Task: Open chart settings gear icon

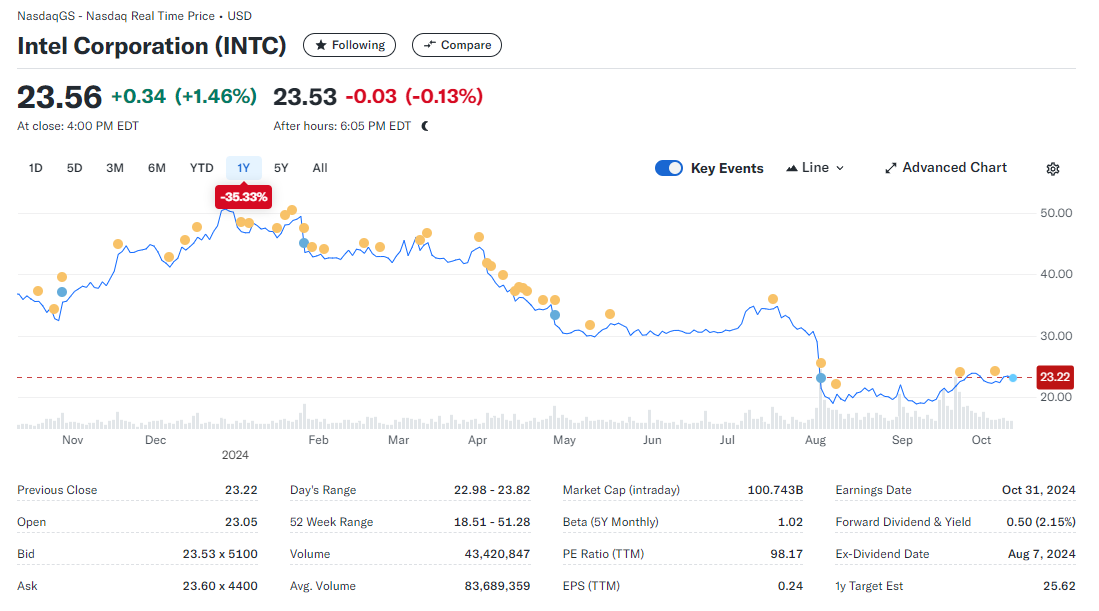Action: point(1053,169)
